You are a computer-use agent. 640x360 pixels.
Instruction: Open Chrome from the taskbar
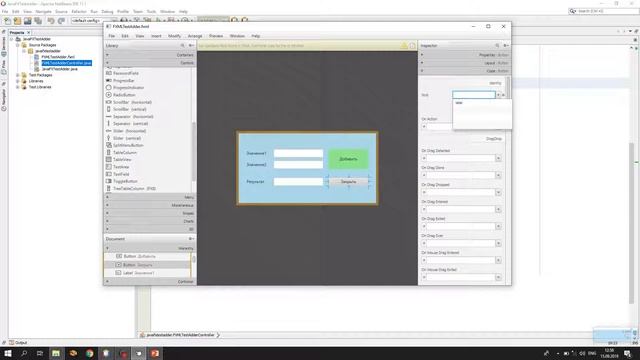[89, 353]
